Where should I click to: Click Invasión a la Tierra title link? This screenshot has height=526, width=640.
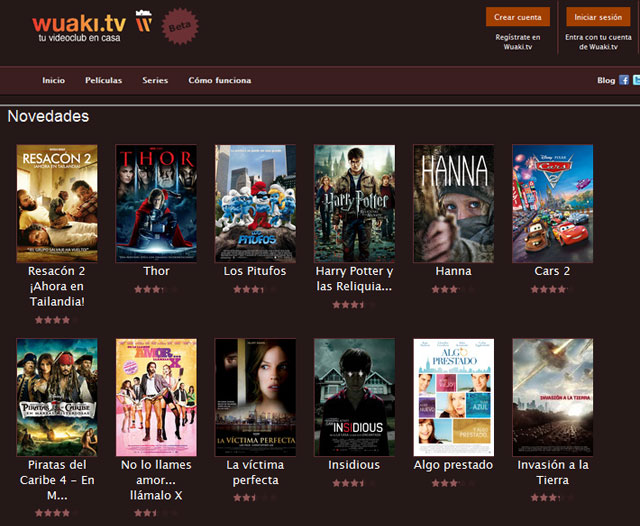pos(553,473)
